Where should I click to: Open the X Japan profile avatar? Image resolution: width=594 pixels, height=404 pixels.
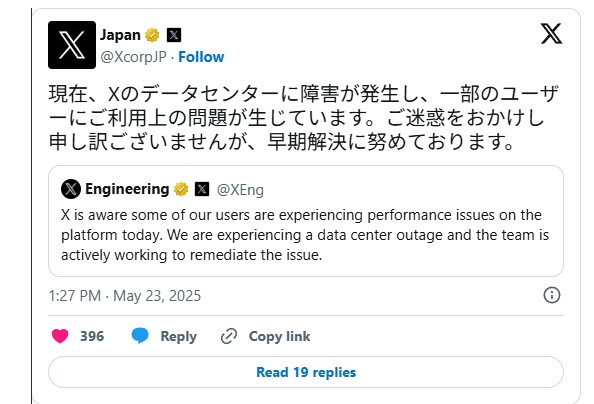pyautogui.click(x=72, y=45)
